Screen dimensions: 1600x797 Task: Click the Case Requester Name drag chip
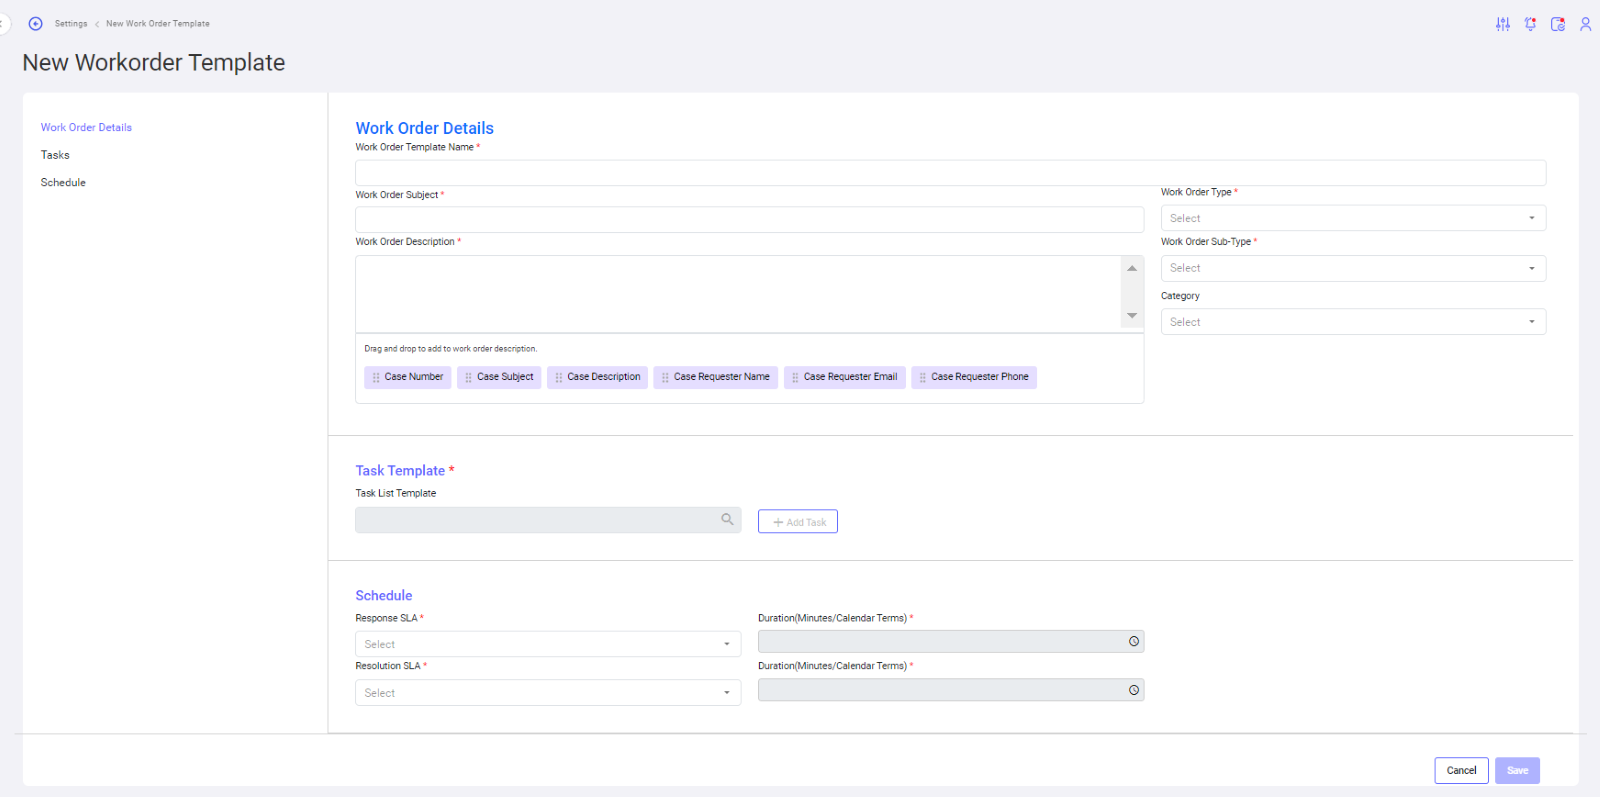coord(715,377)
